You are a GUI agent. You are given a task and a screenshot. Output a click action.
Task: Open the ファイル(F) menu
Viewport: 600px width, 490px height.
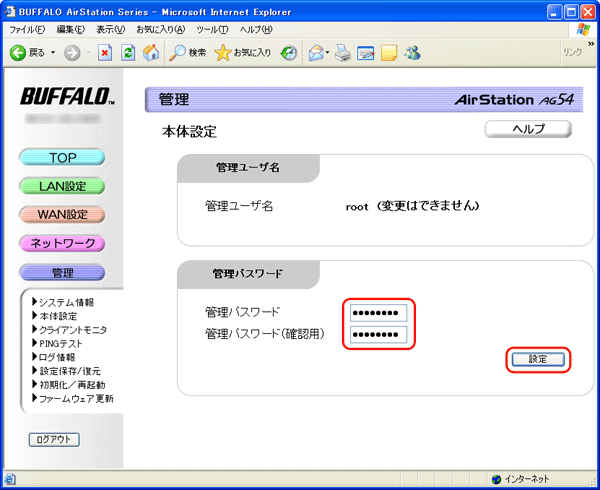[26, 30]
